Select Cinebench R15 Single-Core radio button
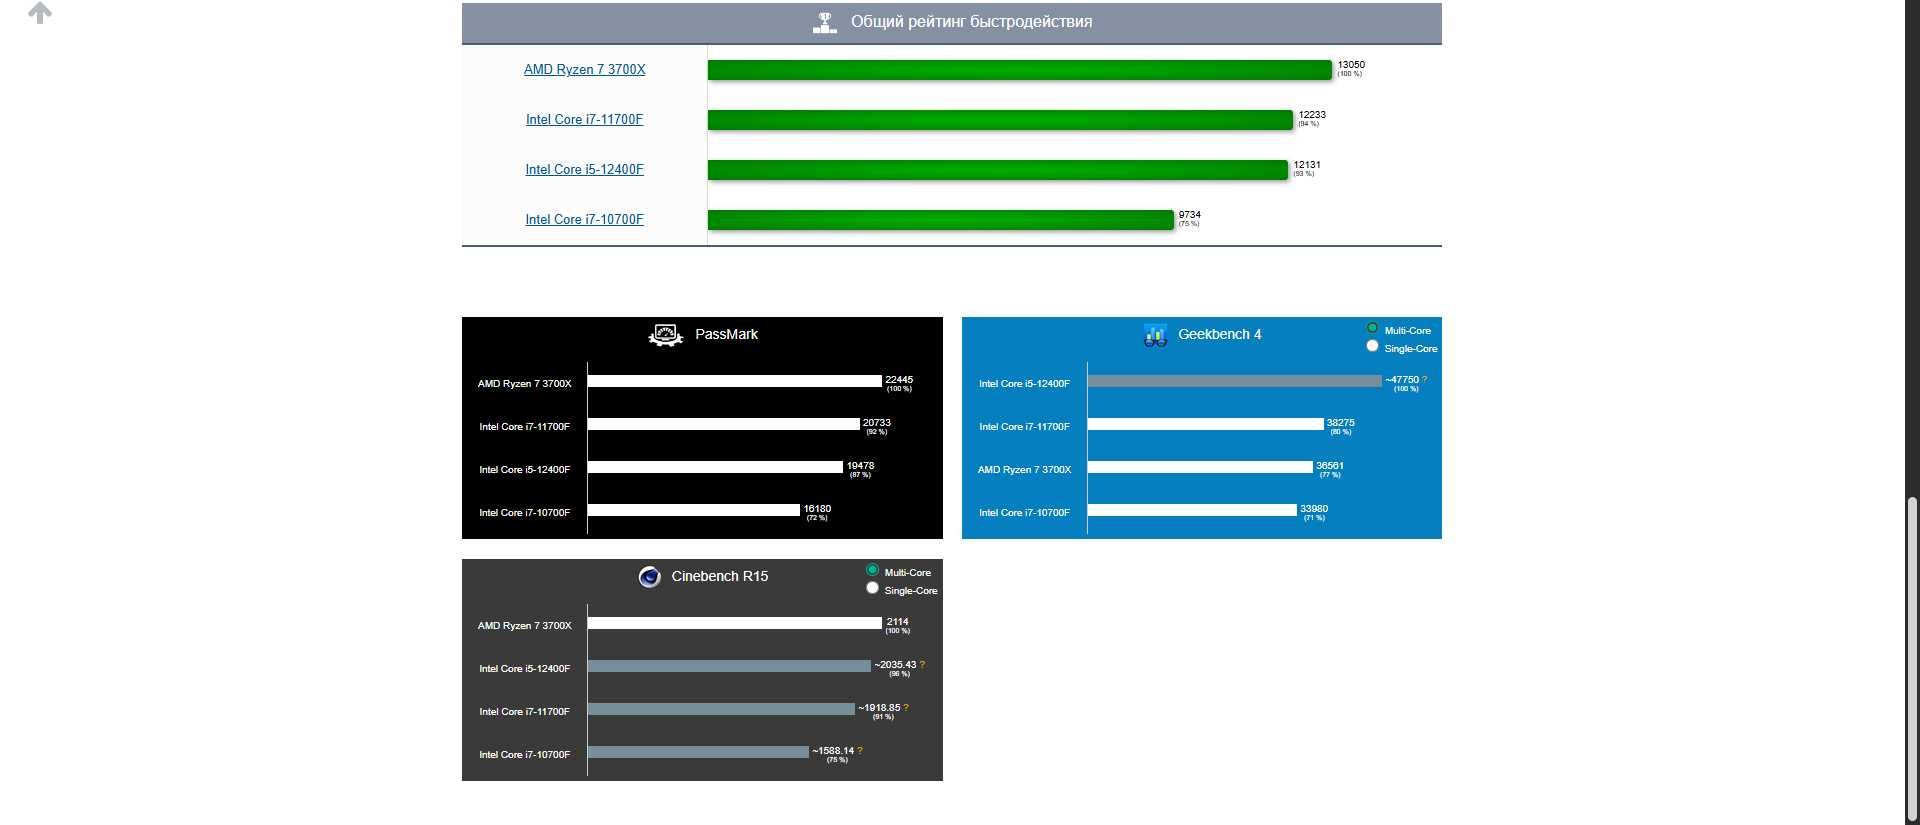The height and width of the screenshot is (825, 1920). (872, 588)
